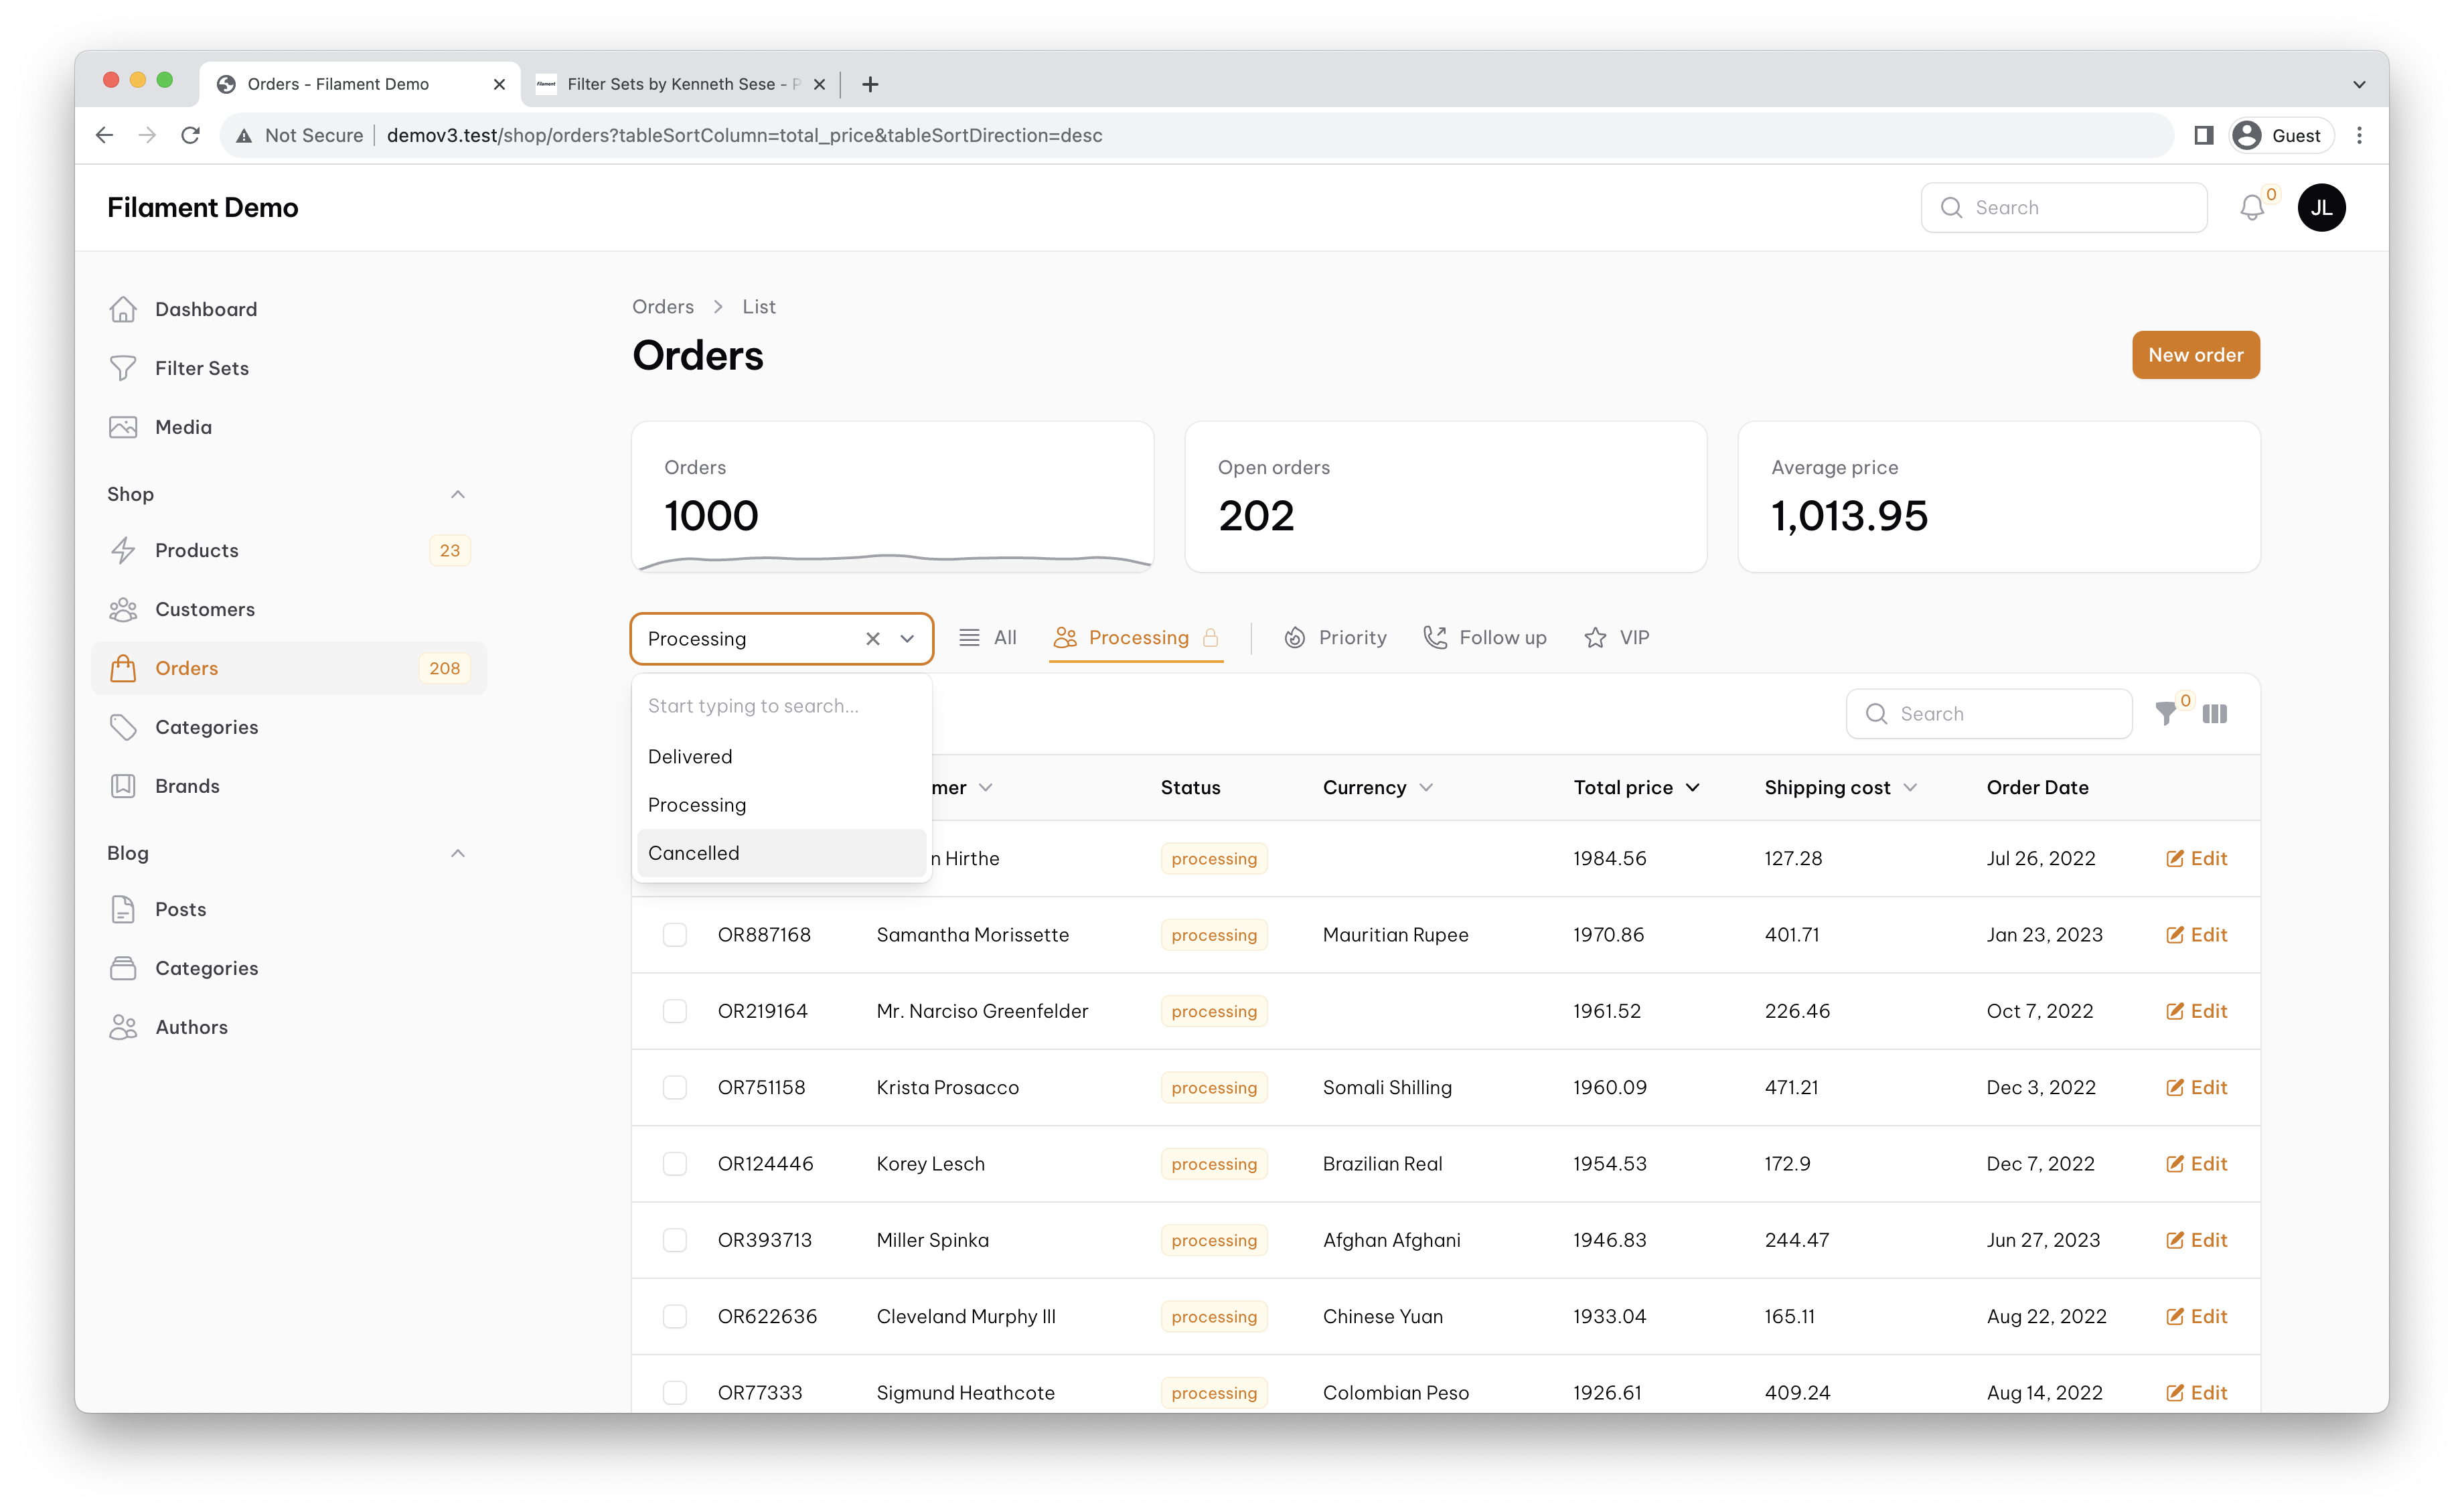Open the Customers page from the sidebar
This screenshot has width=2464, height=1512.
[204, 609]
